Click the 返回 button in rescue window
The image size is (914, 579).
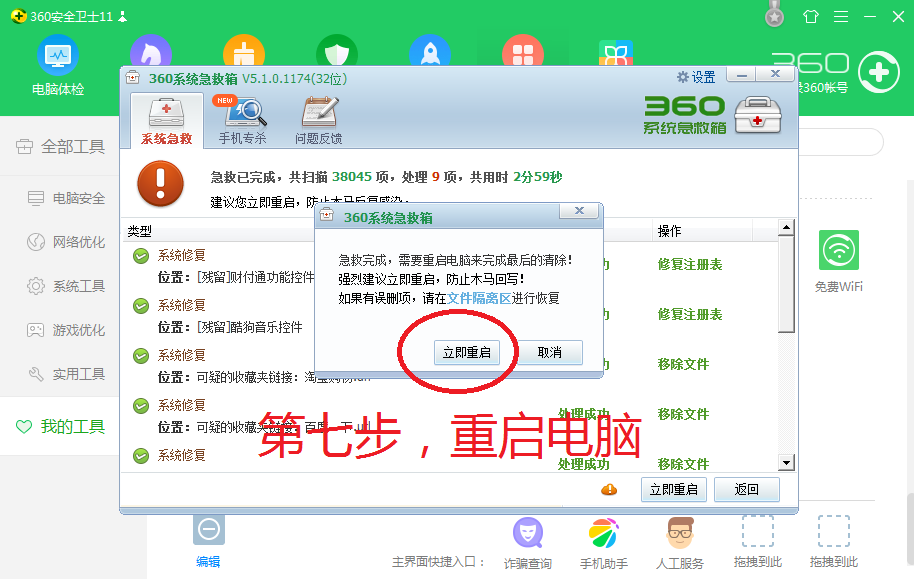(746, 489)
